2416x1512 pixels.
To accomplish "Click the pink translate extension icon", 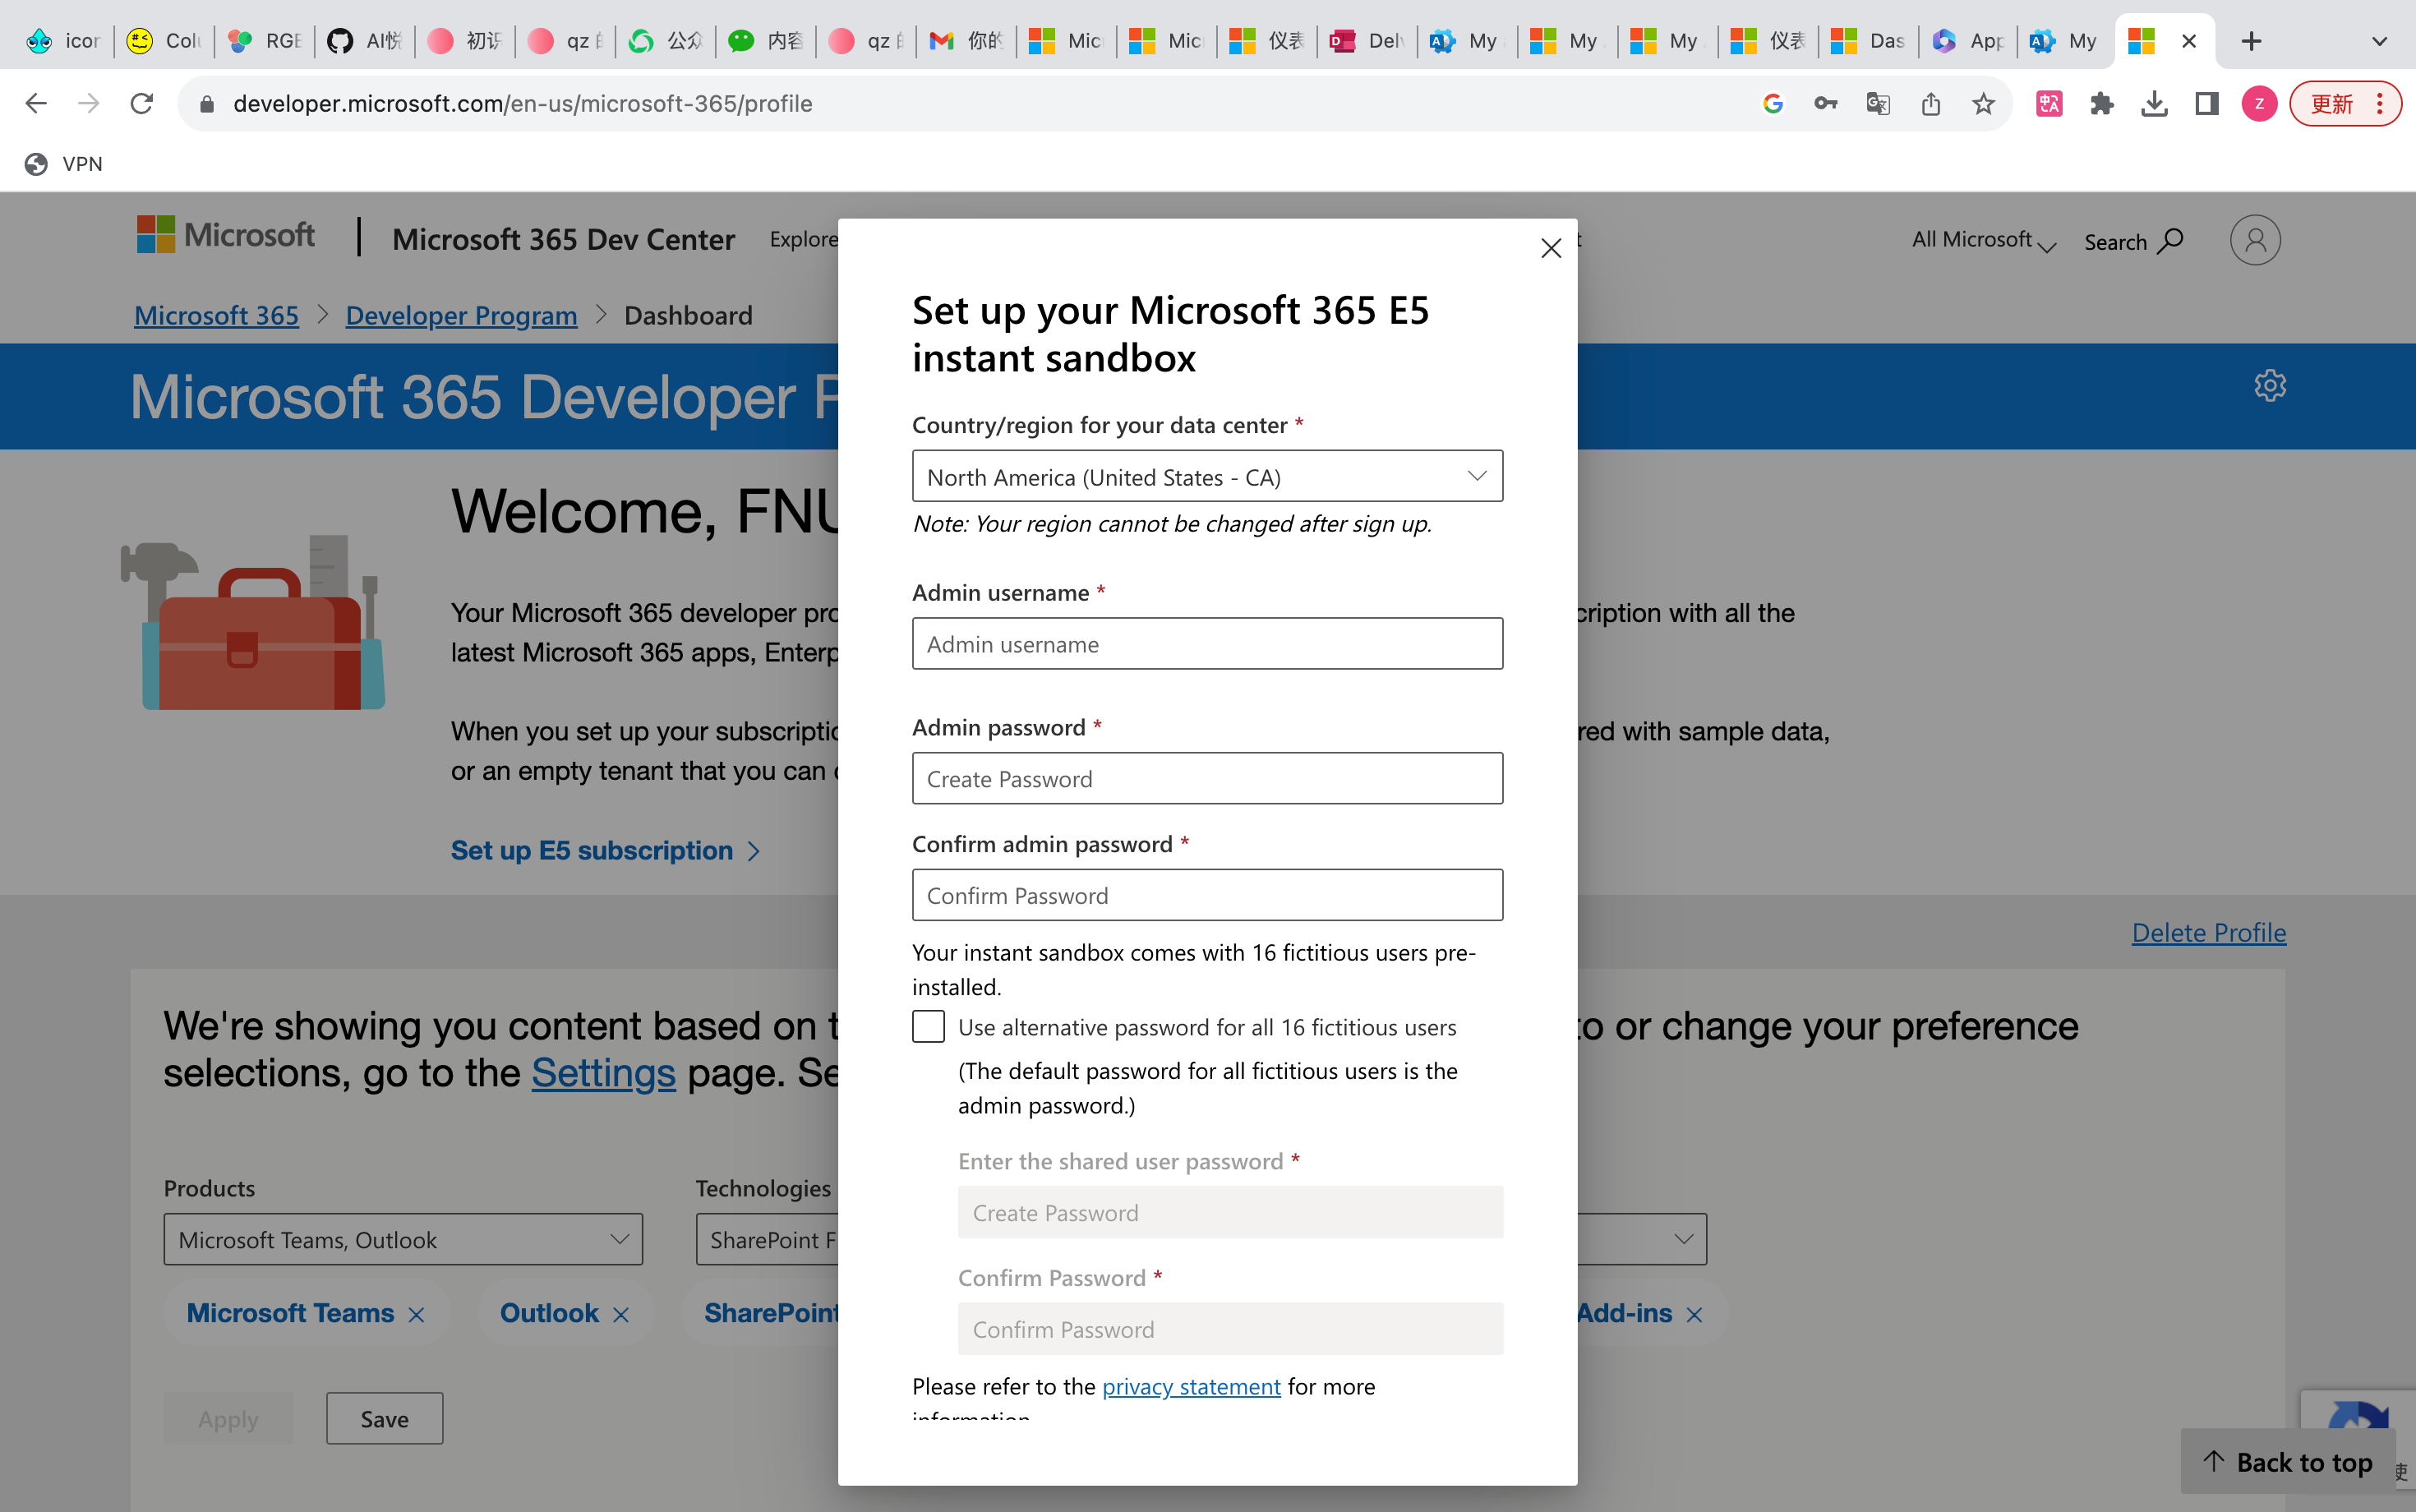I will click(x=2049, y=103).
